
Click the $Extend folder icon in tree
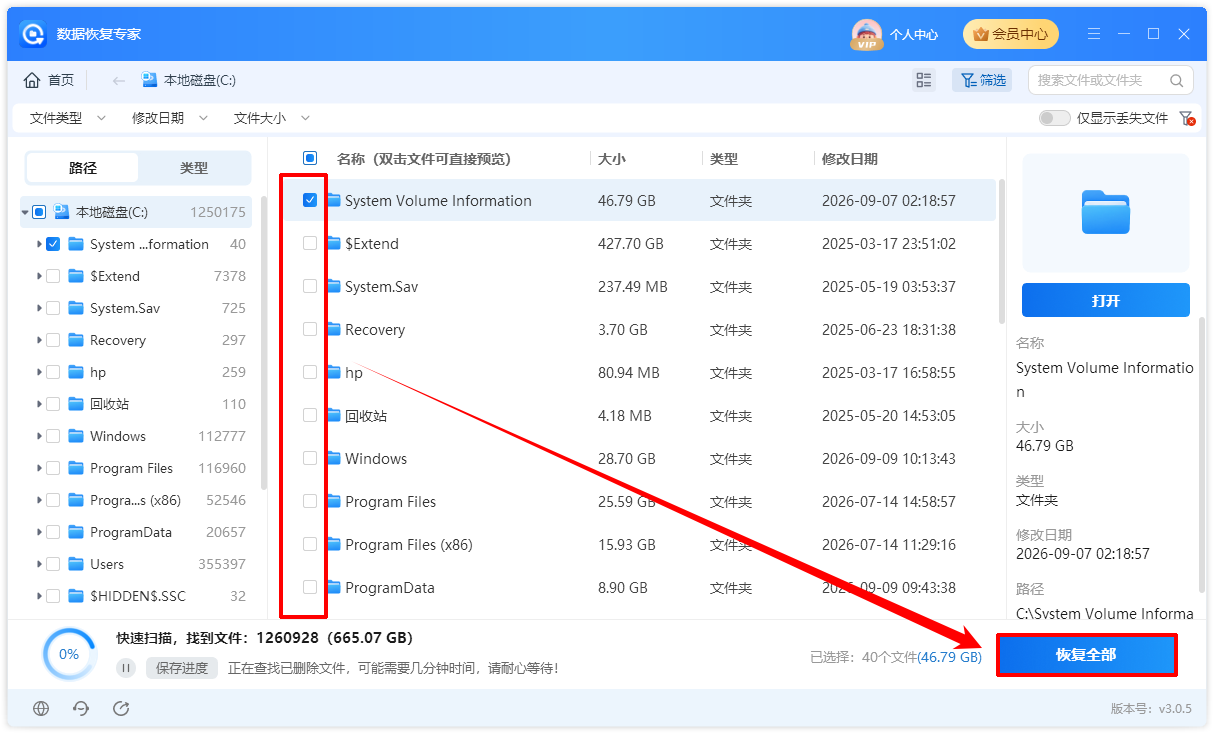coord(76,276)
